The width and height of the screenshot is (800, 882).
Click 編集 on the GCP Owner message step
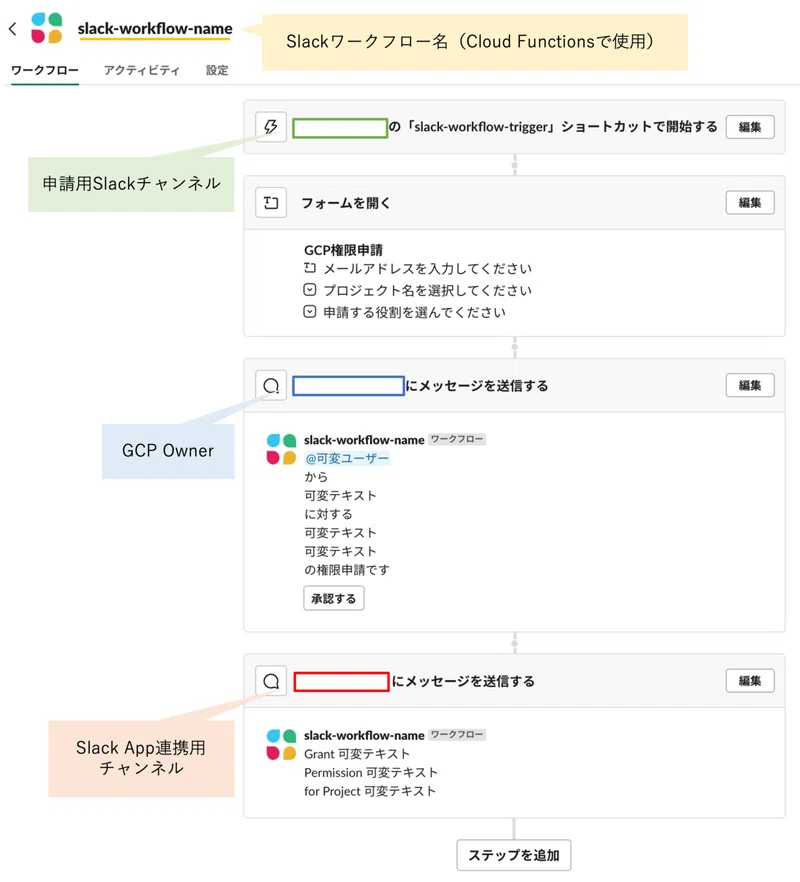click(x=749, y=385)
